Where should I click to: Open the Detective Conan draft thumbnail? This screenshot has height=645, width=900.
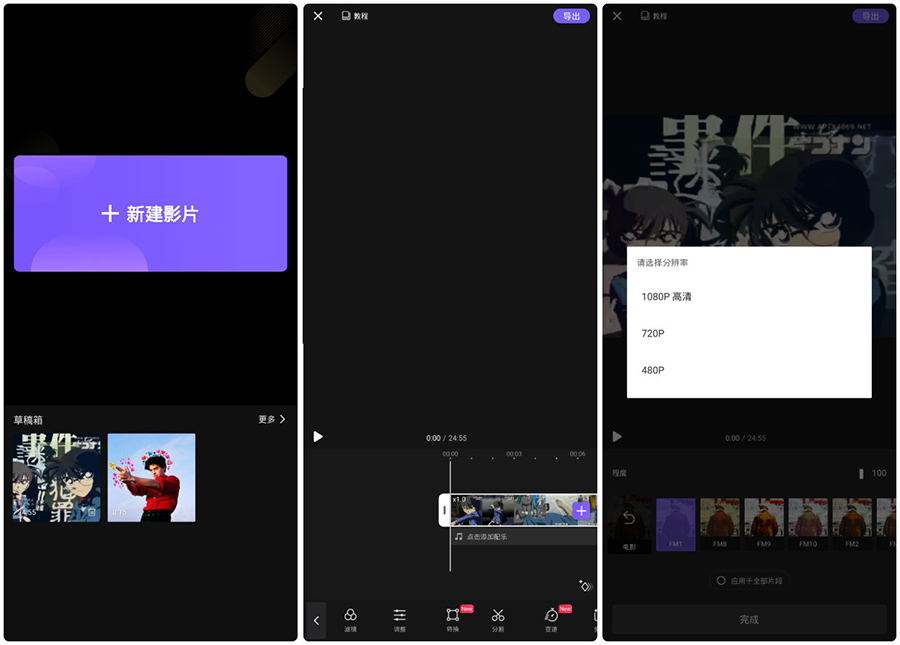click(x=56, y=478)
